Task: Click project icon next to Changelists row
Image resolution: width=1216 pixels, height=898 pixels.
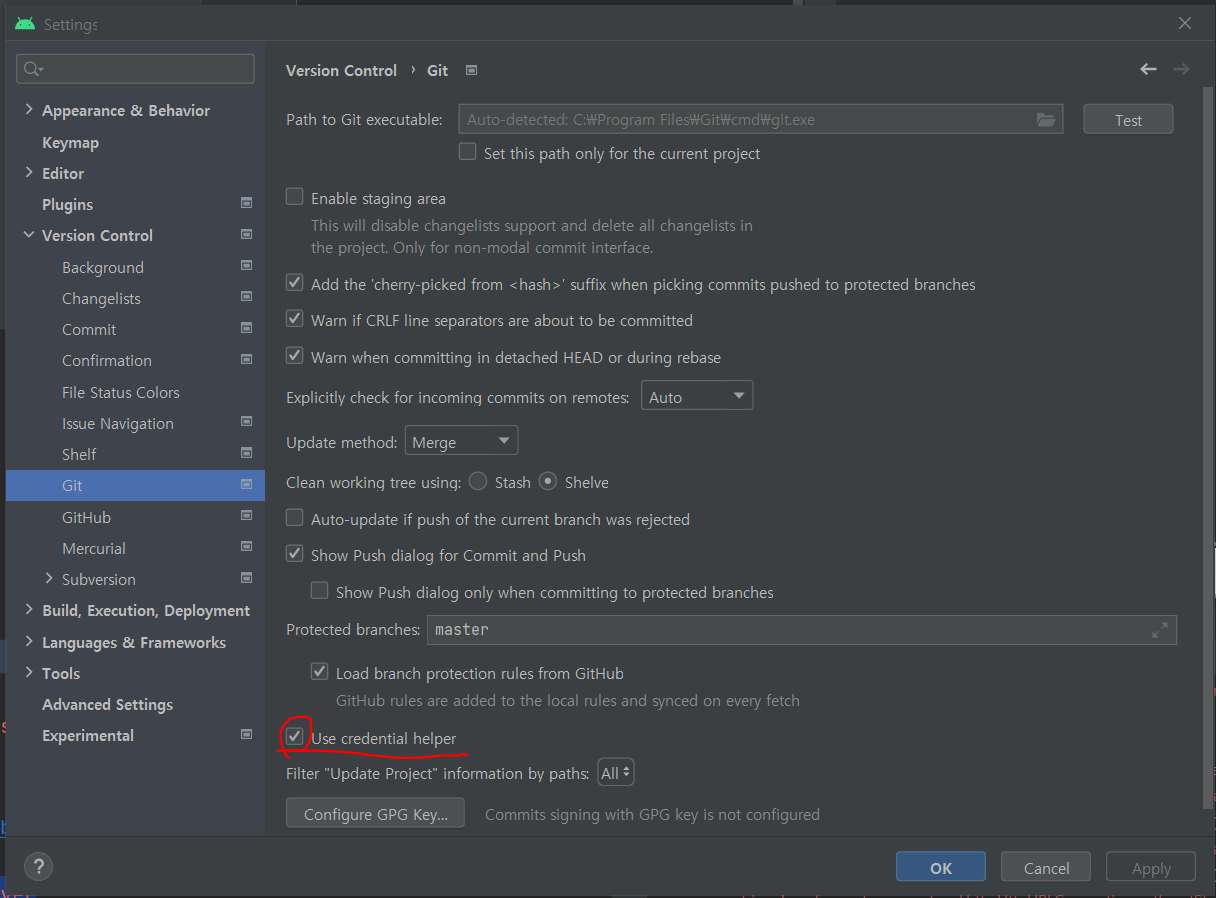Action: click(x=246, y=297)
